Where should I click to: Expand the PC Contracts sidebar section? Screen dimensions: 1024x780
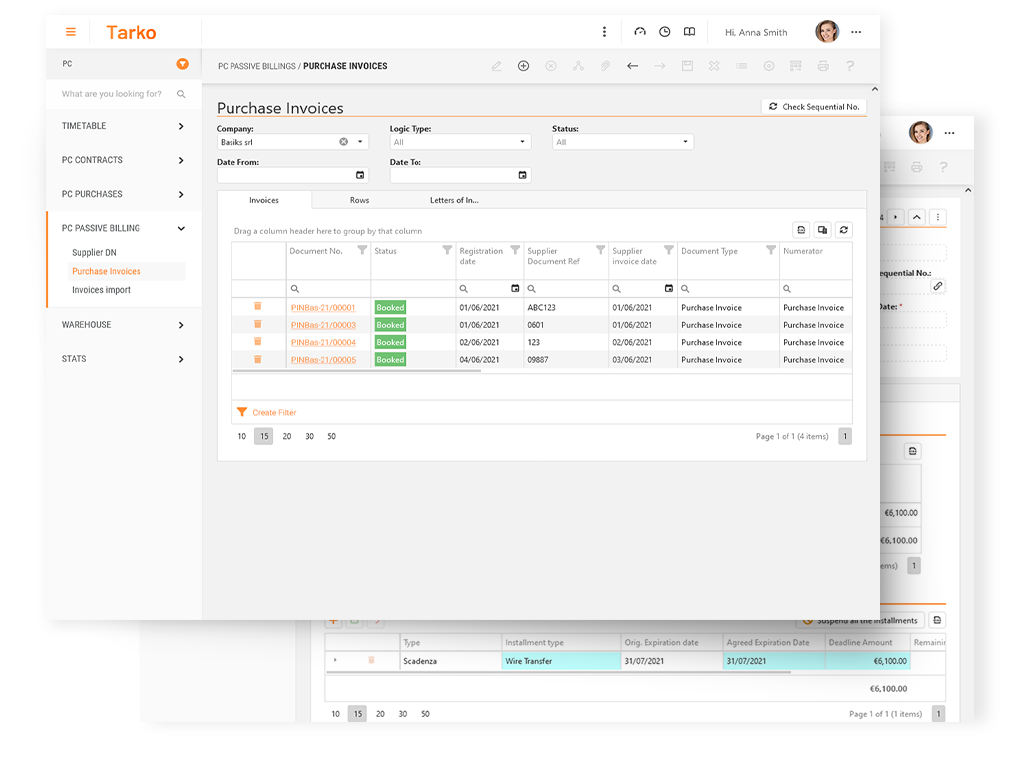(124, 160)
